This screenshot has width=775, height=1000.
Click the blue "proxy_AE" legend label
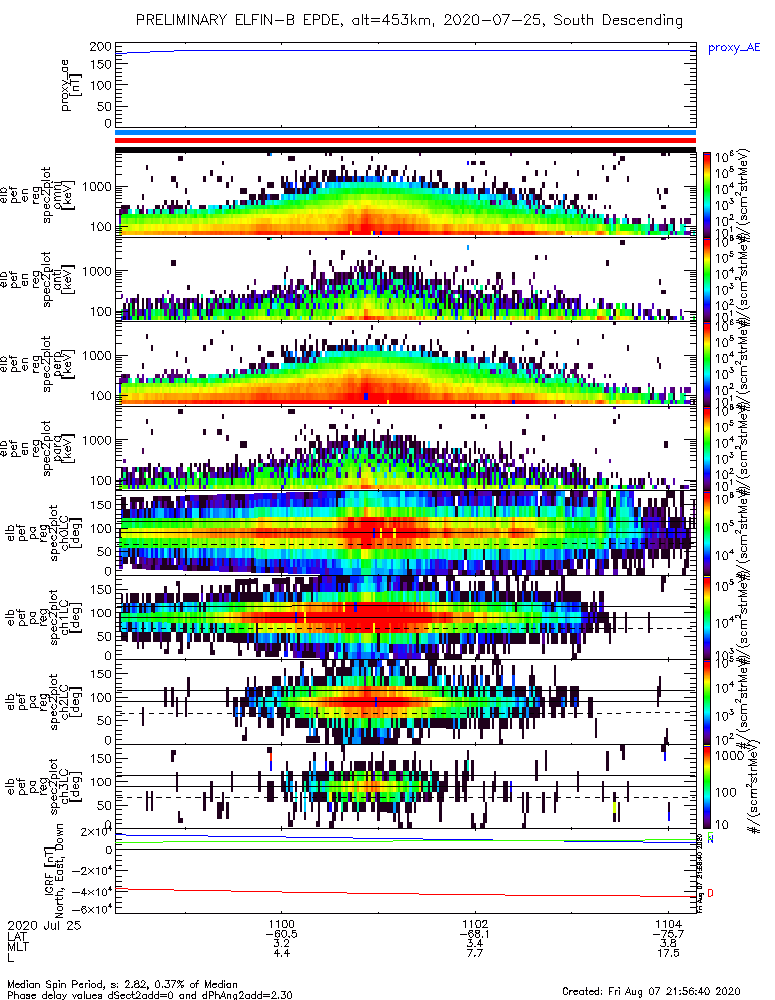coord(734,48)
